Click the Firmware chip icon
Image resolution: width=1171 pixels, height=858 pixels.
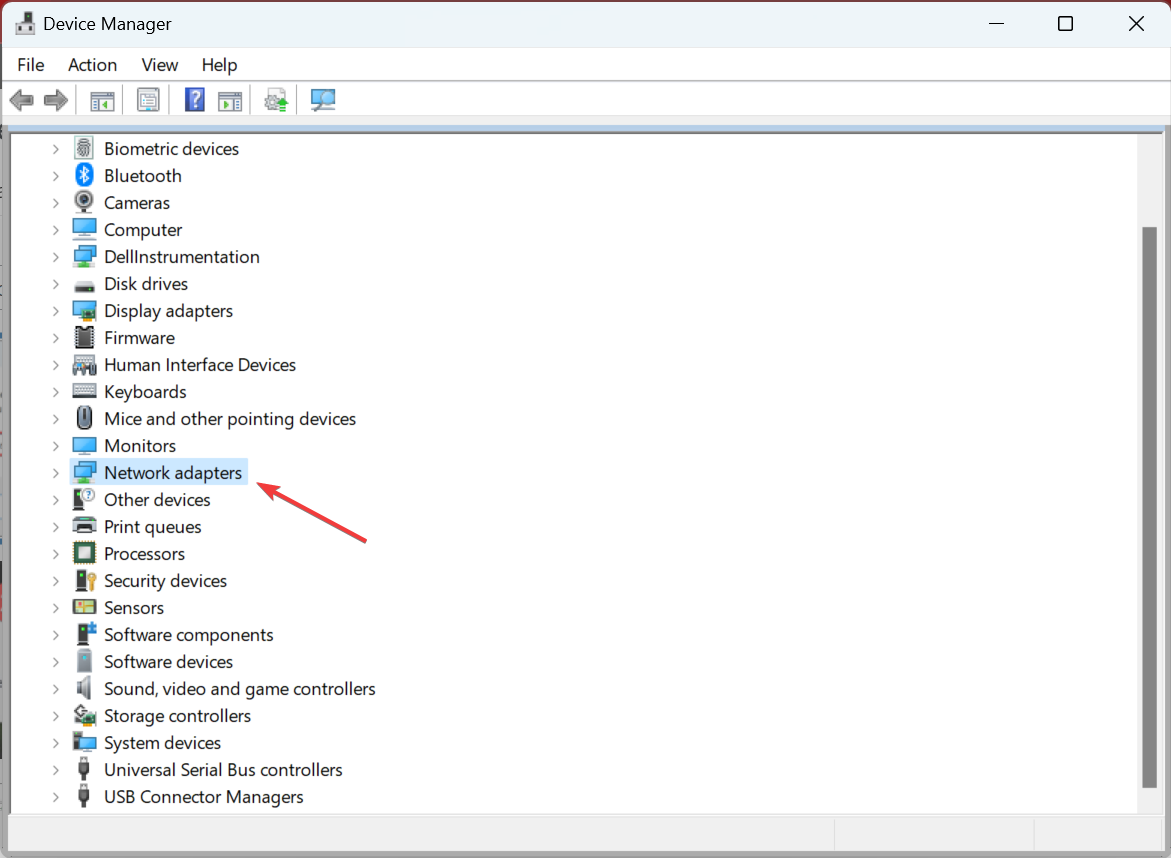click(x=84, y=338)
